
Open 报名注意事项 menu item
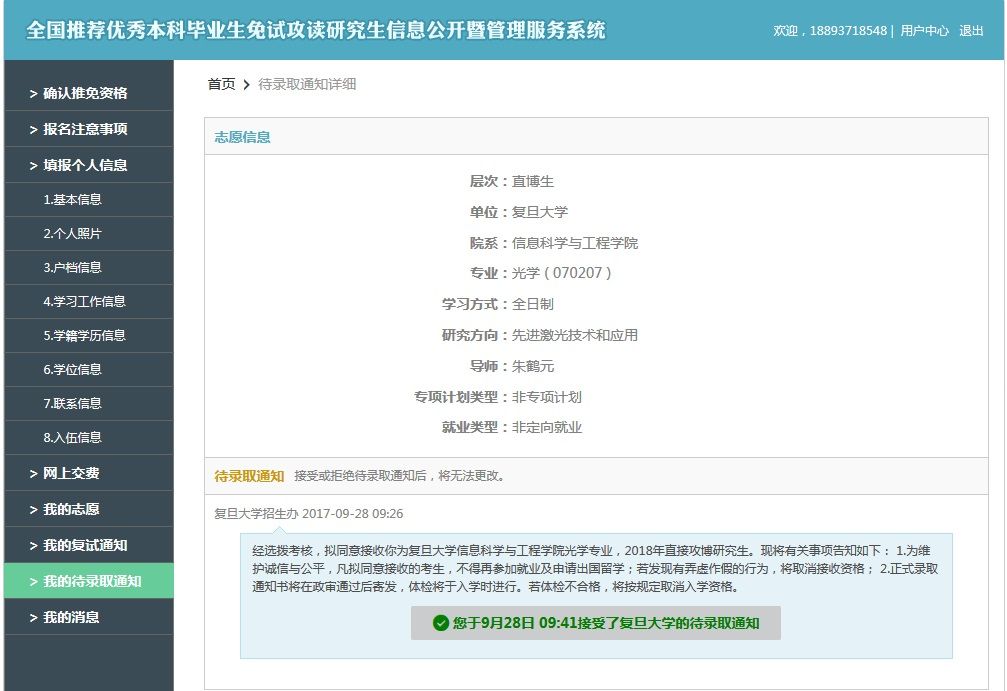pyautogui.click(x=85, y=129)
